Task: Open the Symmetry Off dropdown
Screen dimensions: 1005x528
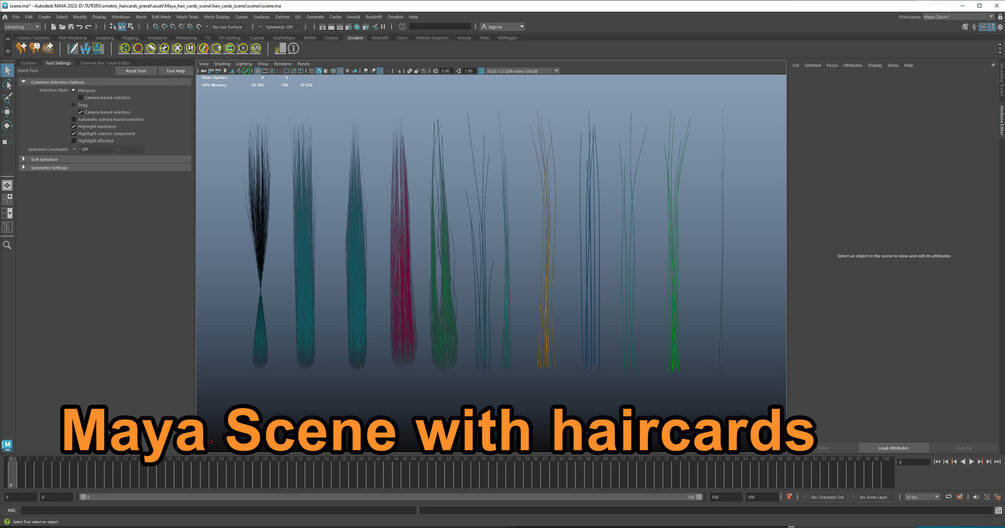Action: tap(280, 27)
